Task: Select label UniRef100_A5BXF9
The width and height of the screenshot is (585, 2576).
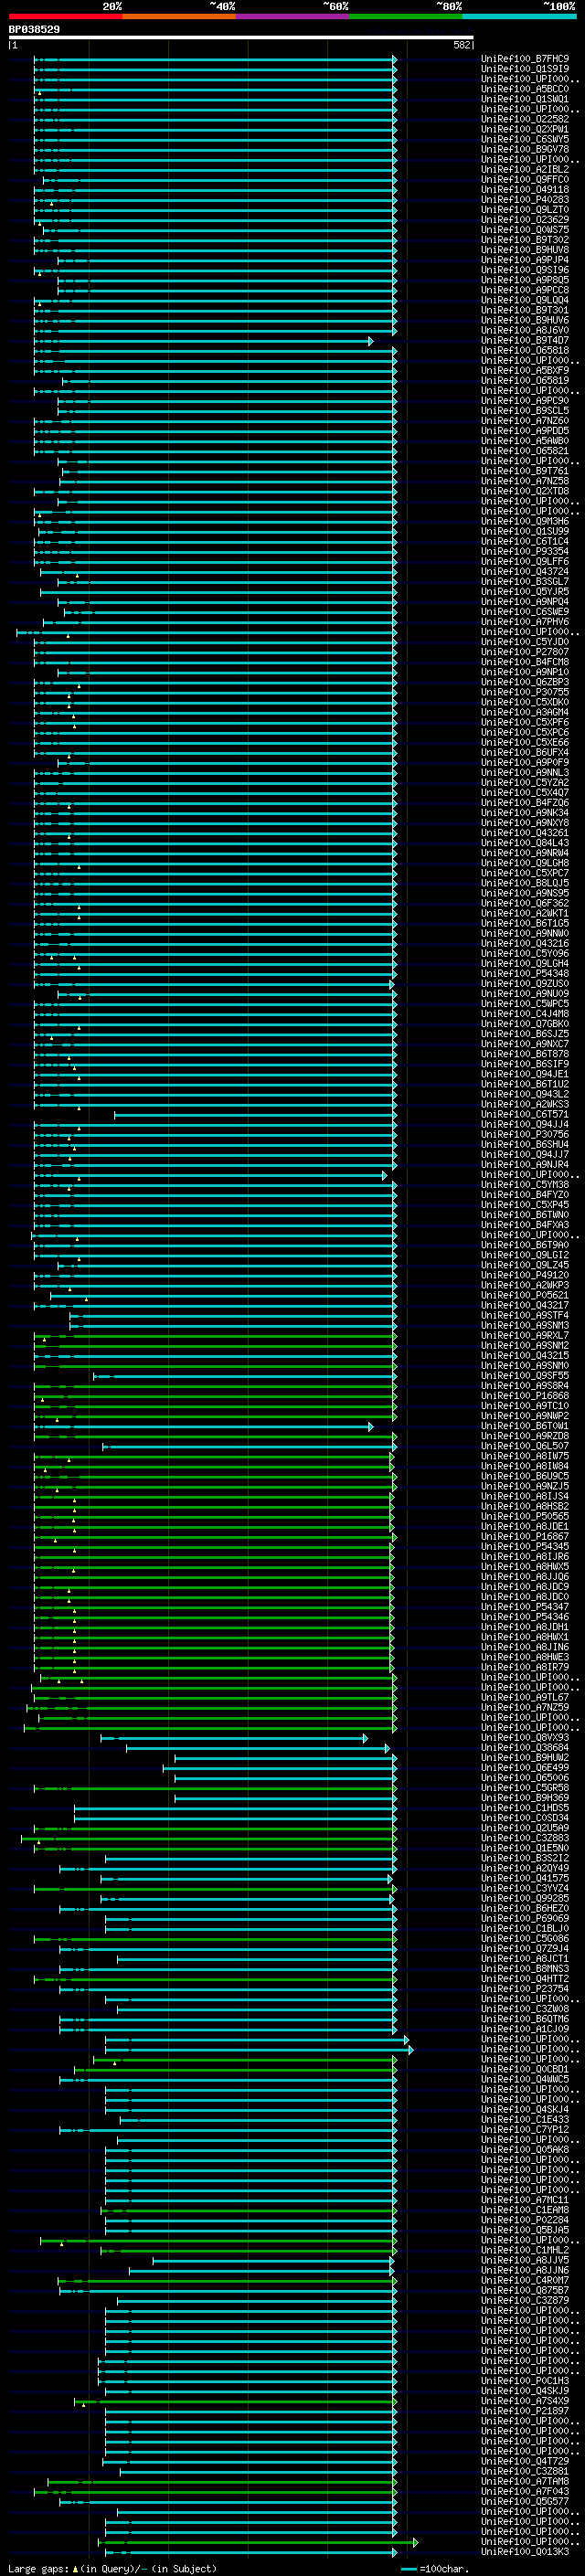Action: (x=525, y=371)
